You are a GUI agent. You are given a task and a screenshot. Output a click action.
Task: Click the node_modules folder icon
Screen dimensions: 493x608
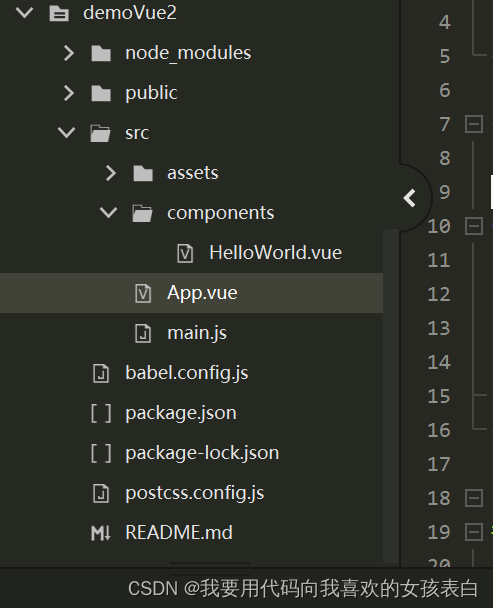click(x=101, y=53)
